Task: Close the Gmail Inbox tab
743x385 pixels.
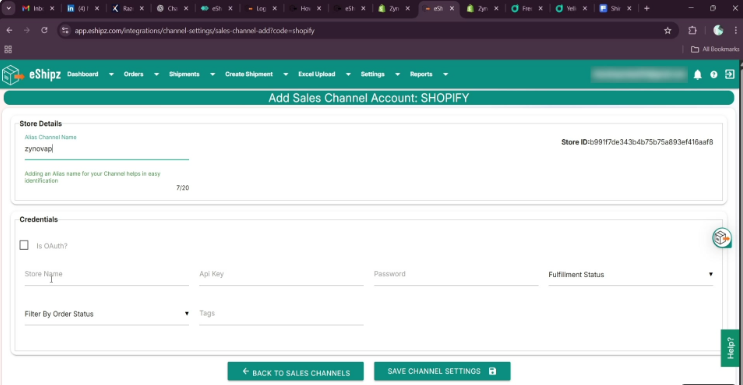Action: click(52, 9)
